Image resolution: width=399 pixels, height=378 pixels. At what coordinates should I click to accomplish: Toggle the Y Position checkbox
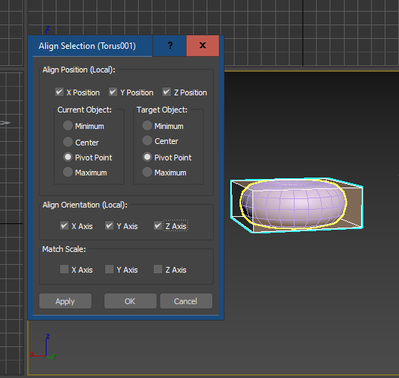click(113, 92)
